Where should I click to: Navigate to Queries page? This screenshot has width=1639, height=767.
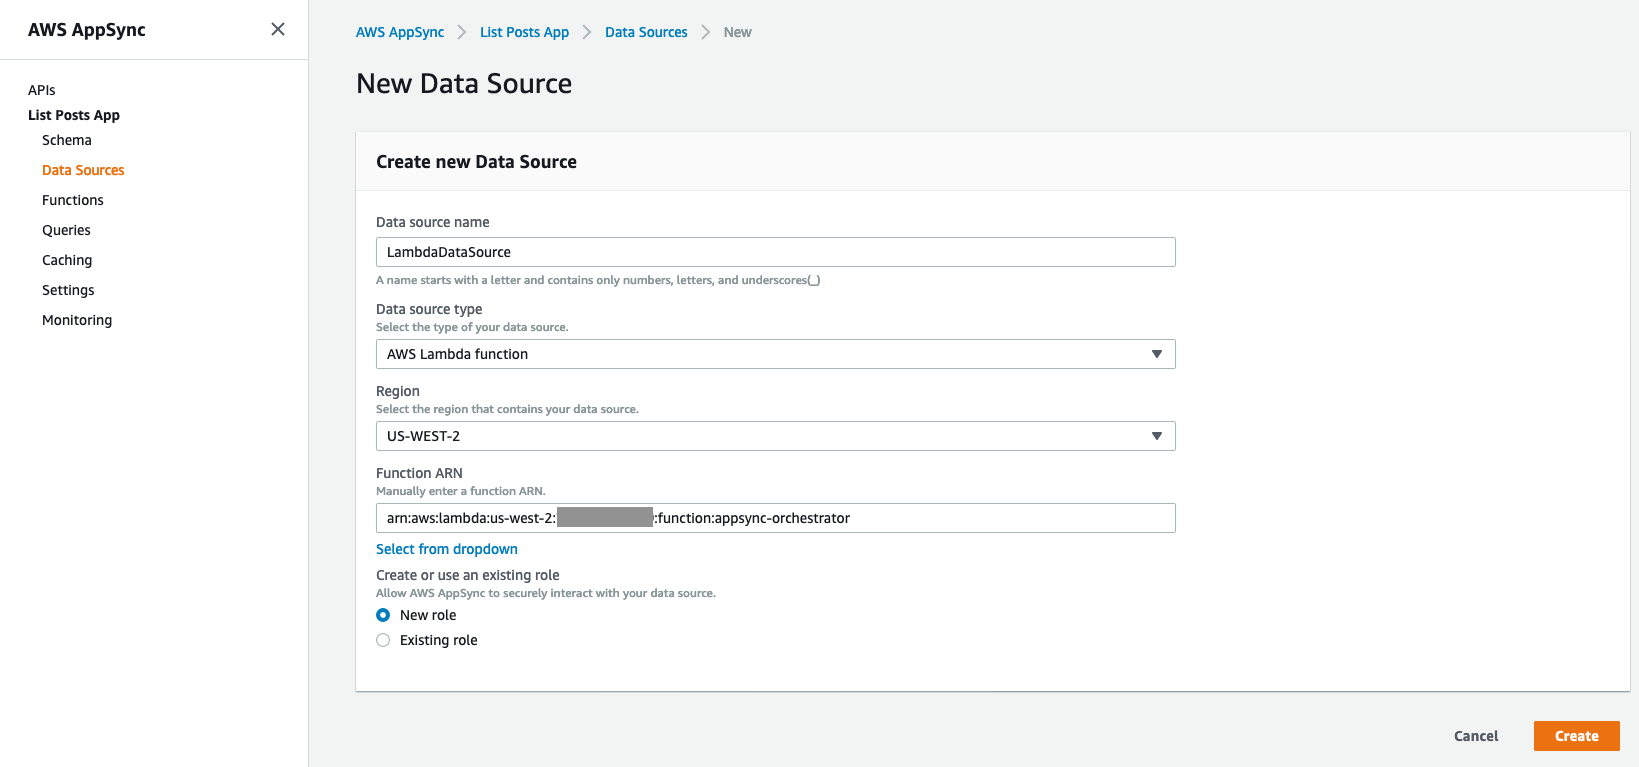pos(66,230)
